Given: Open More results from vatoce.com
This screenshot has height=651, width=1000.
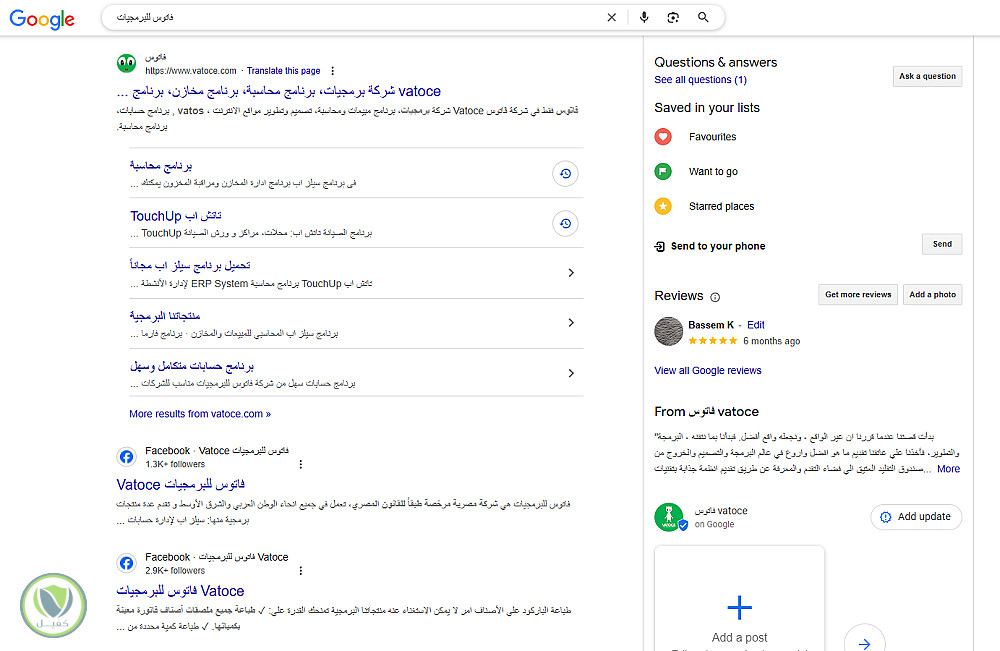Looking at the screenshot, I should click(200, 414).
